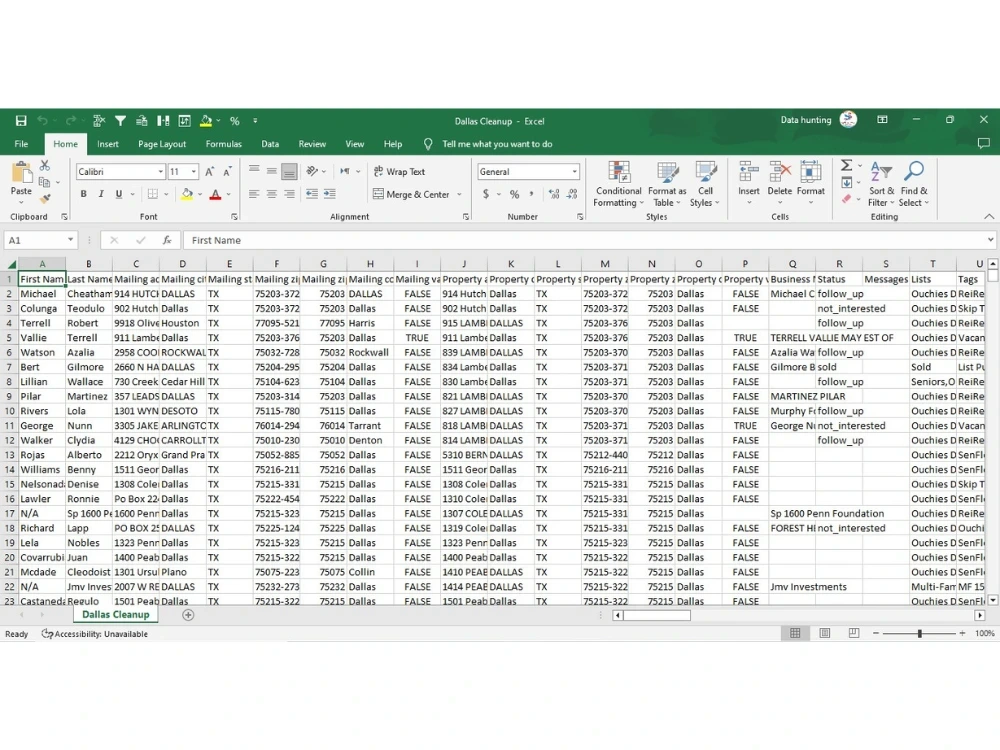Click the Accessibility: Unavailable status

[95, 634]
